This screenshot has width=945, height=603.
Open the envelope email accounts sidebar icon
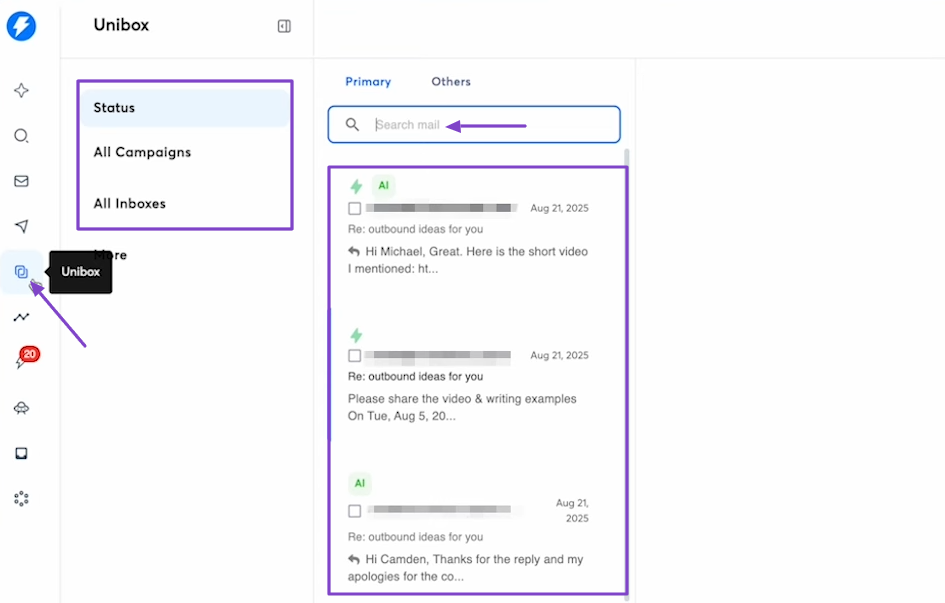click(21, 181)
